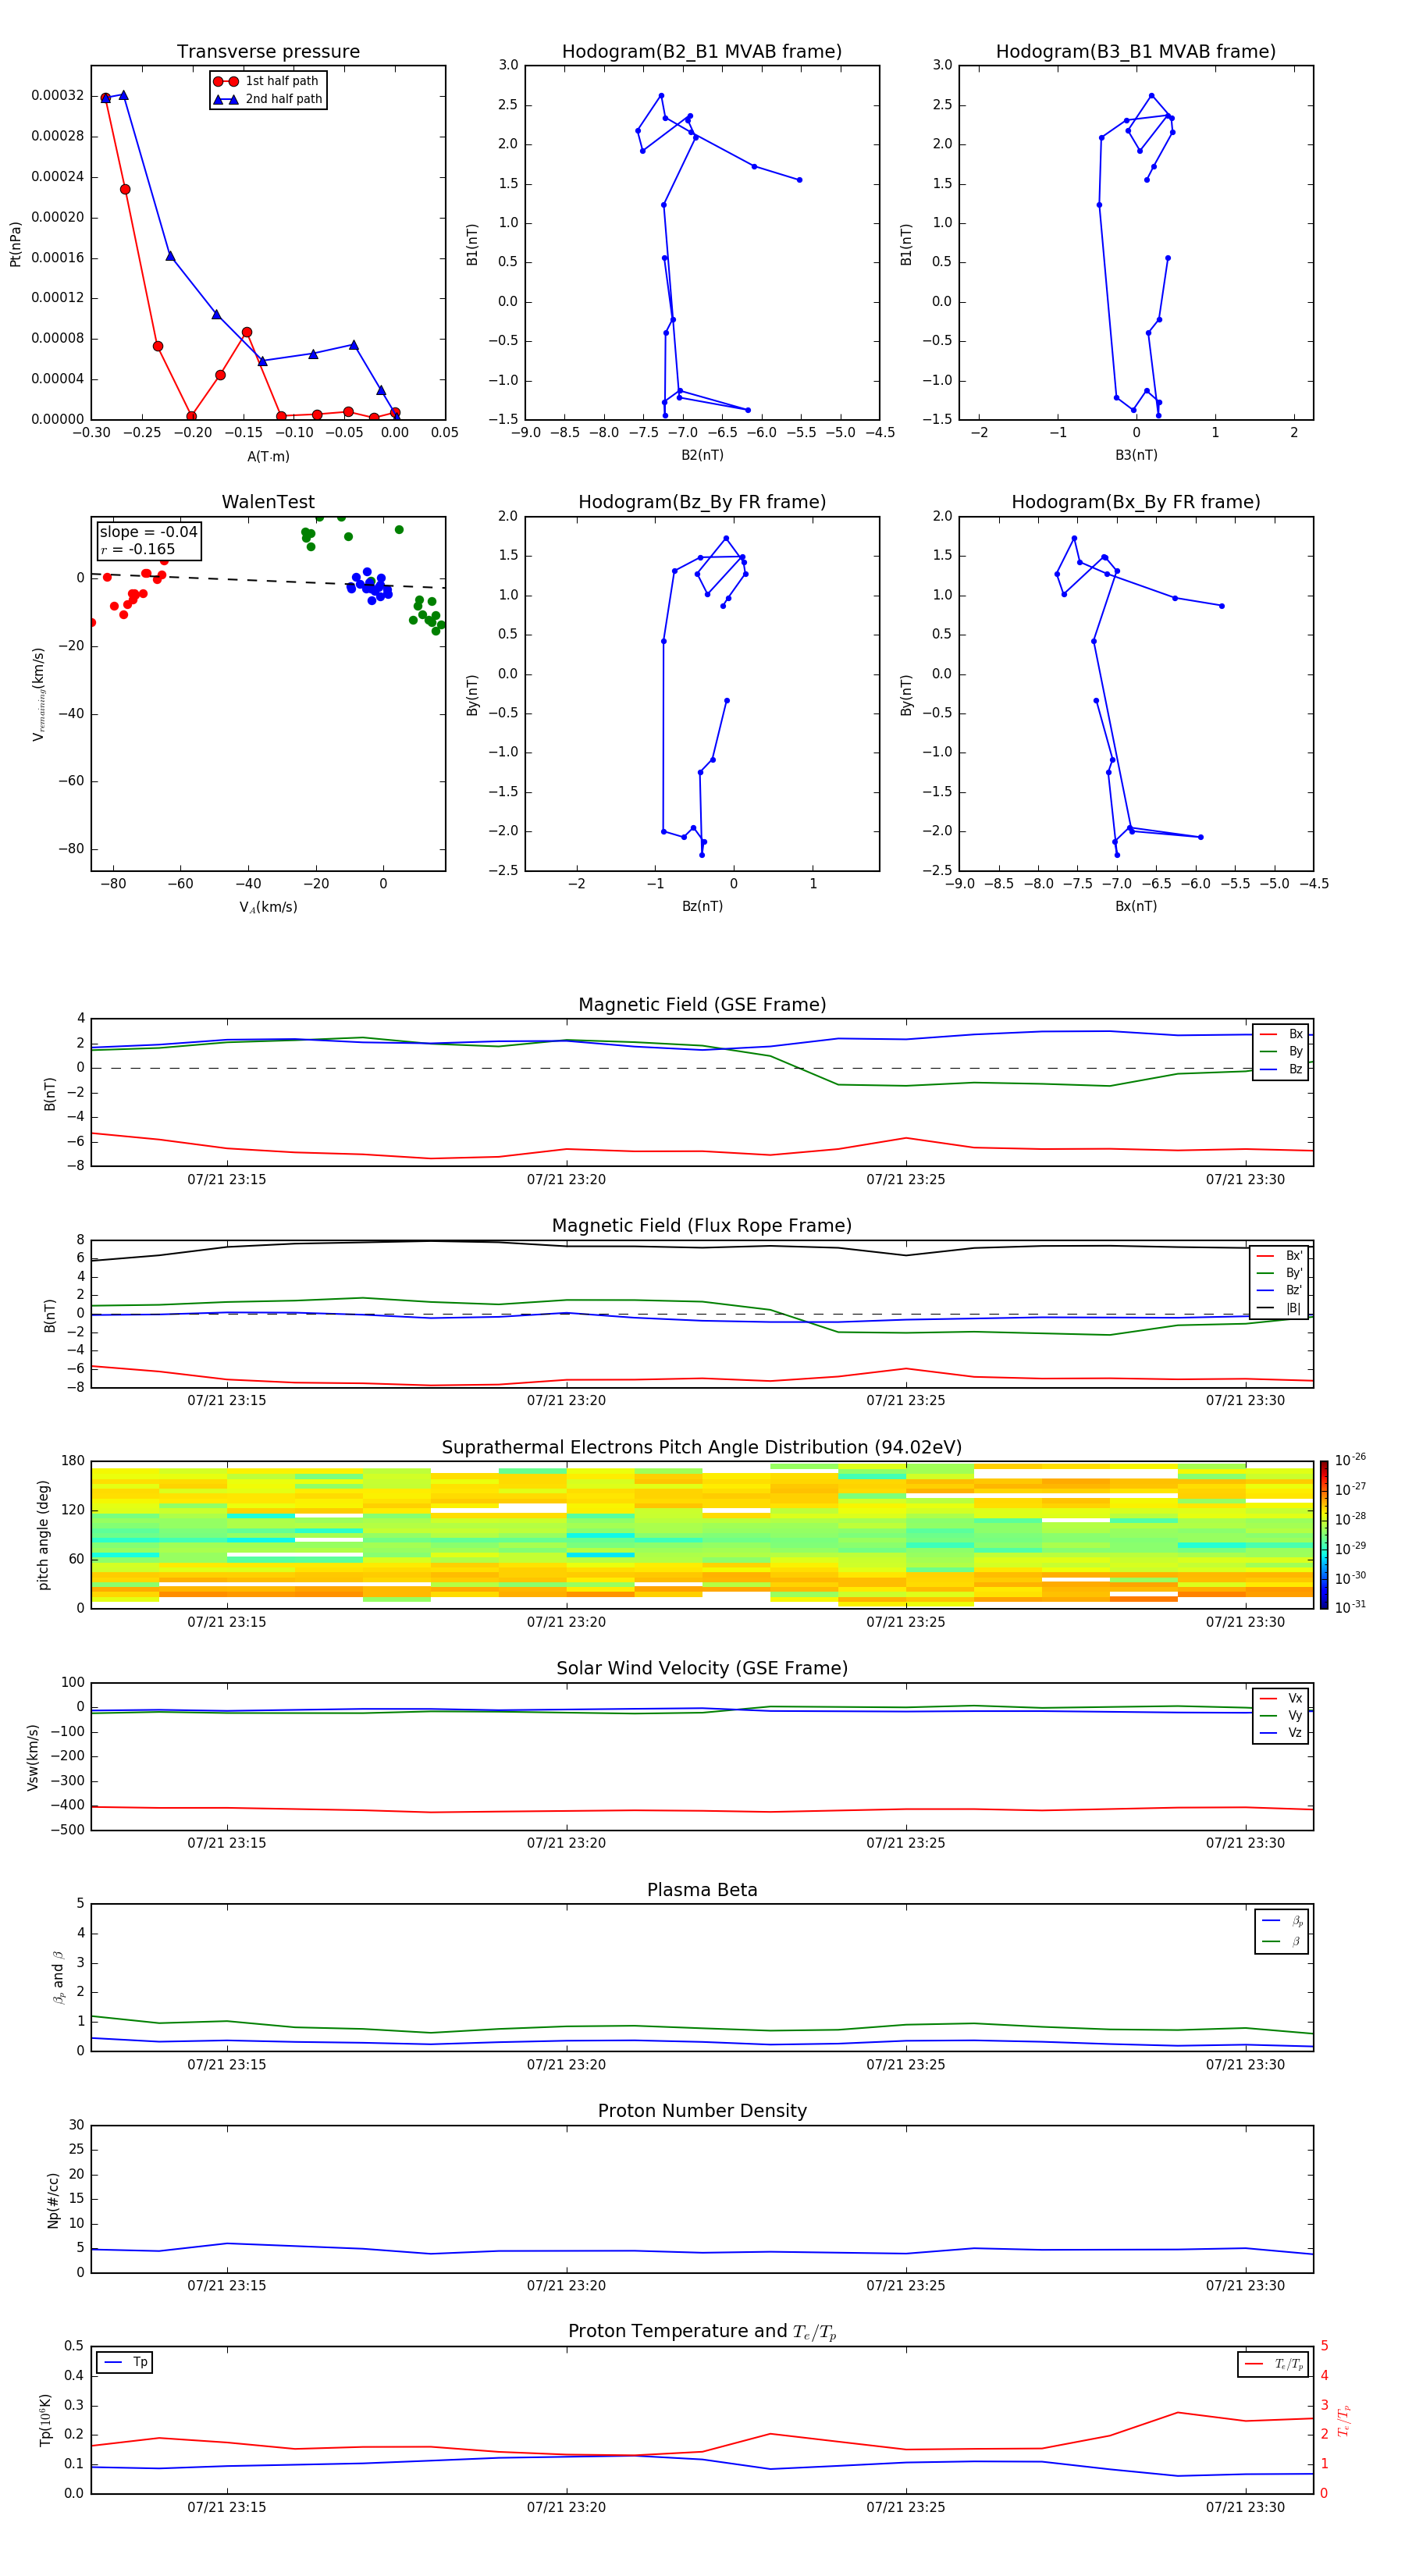
Task: Click the 'Tp(10⁶K)' axis label
Action: pyautogui.click(x=45, y=2420)
